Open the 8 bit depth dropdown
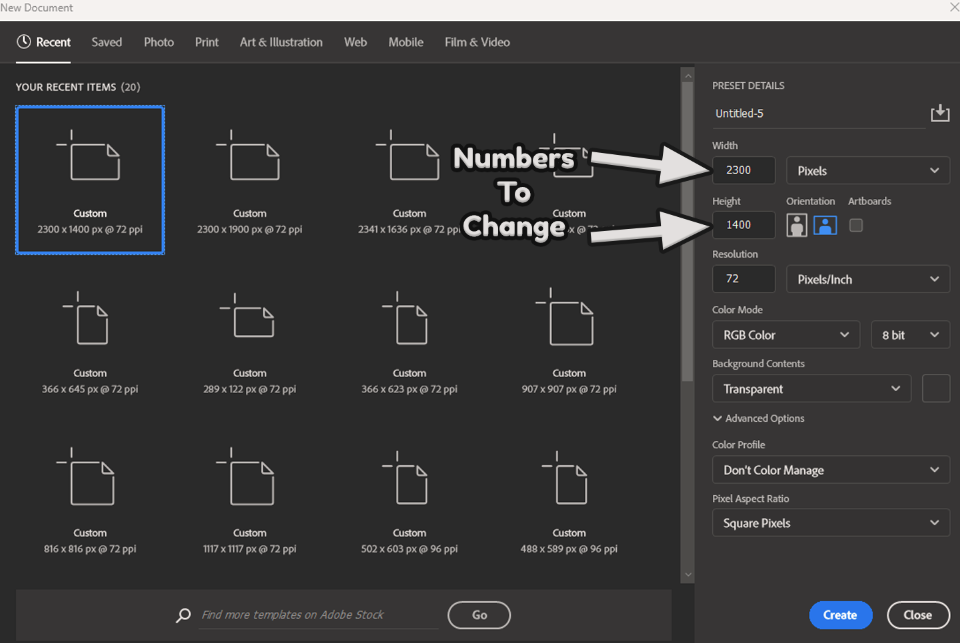 (910, 334)
